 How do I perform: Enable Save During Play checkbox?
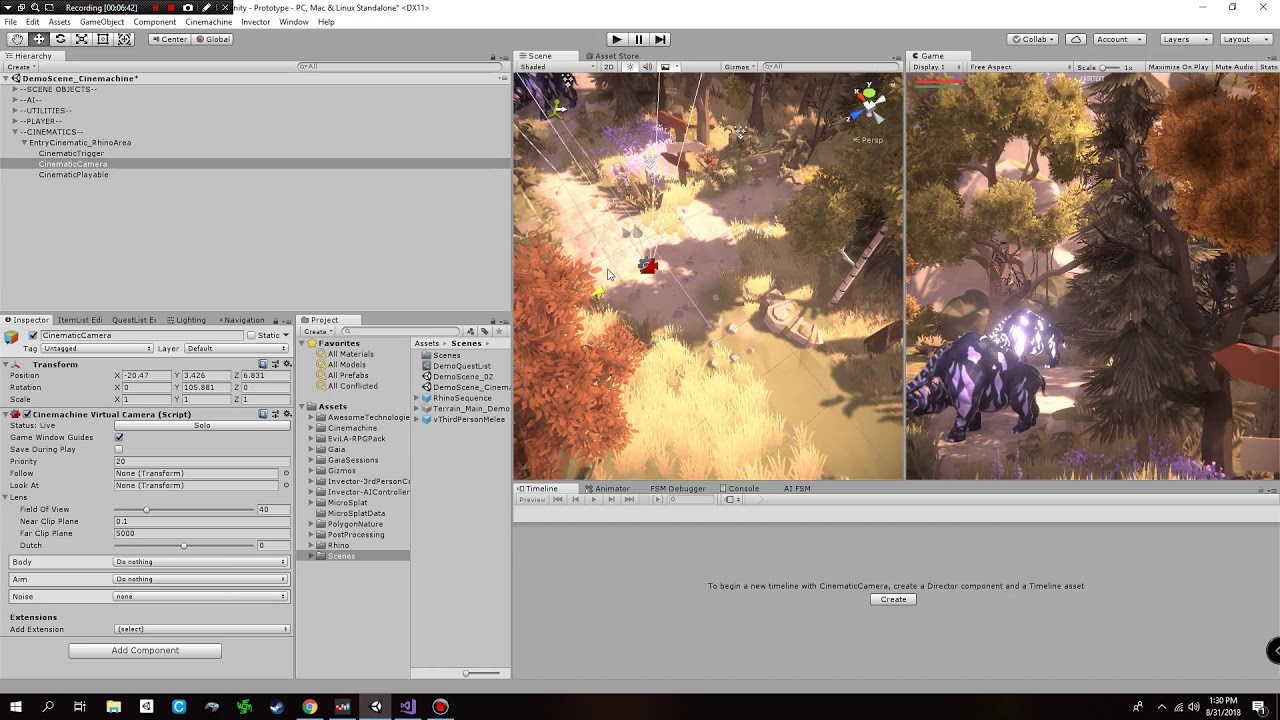click(119, 449)
